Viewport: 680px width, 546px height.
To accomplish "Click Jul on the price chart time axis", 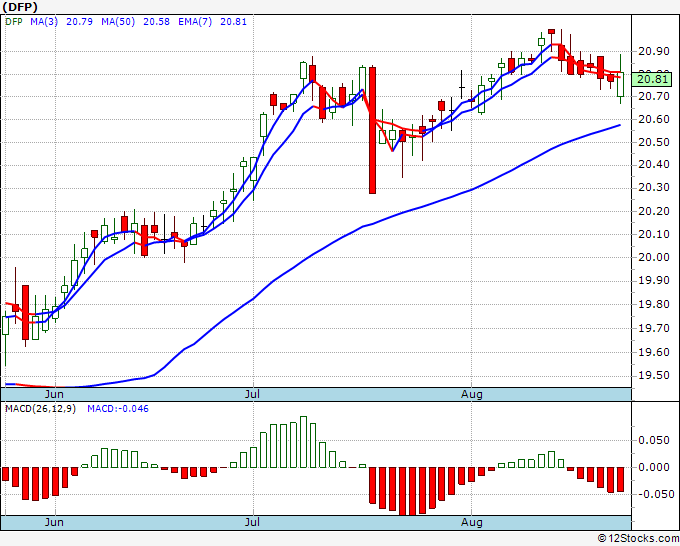I will tap(252, 394).
